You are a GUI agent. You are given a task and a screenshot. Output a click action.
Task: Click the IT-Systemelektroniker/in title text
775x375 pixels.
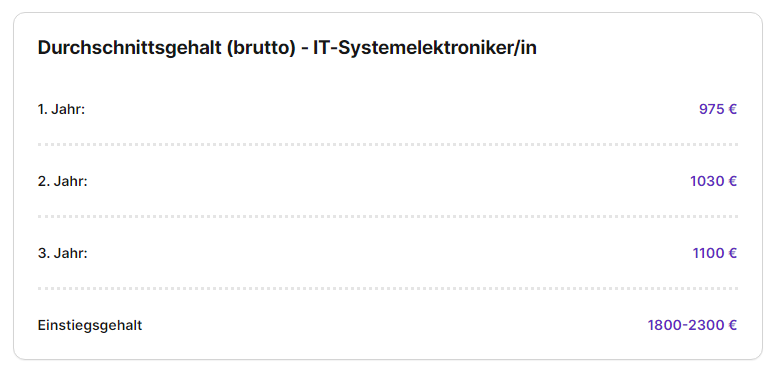(x=425, y=48)
